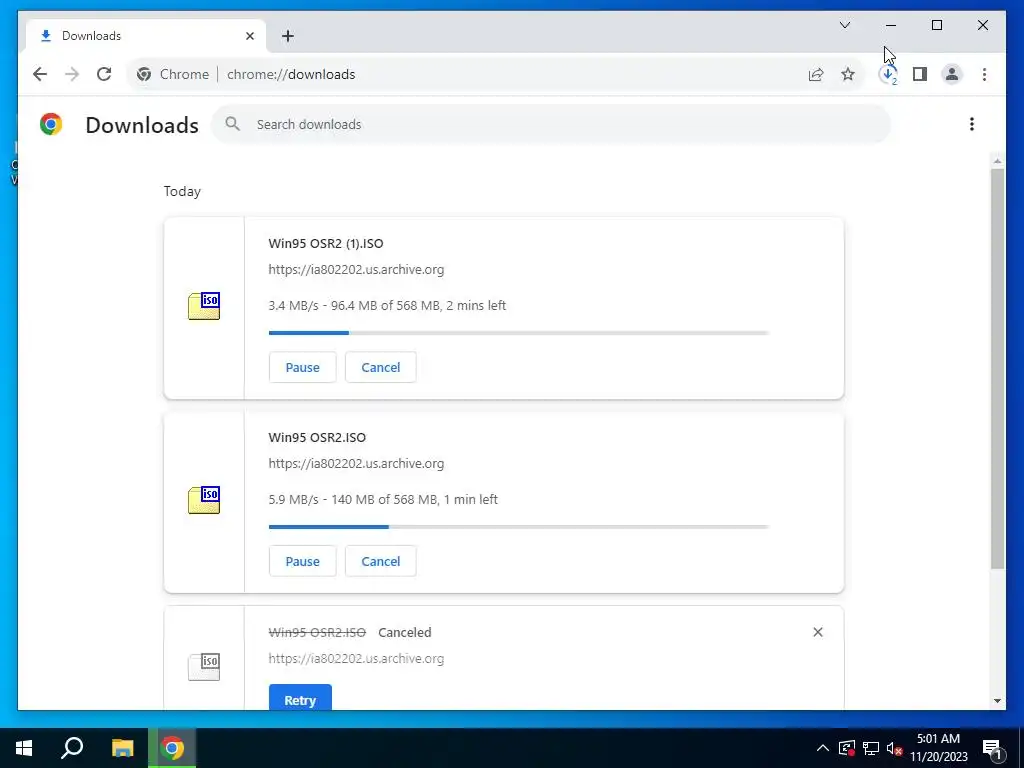Viewport: 1024px width, 768px height.
Task: Click the page vertical scrollbar thumb
Action: [997, 369]
